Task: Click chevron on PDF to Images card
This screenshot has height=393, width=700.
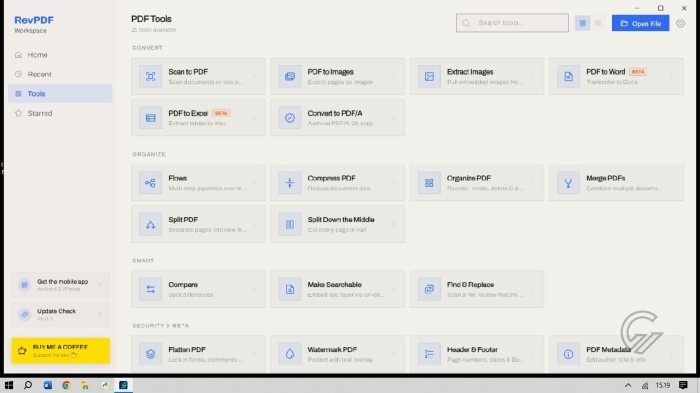Action: pos(394,76)
